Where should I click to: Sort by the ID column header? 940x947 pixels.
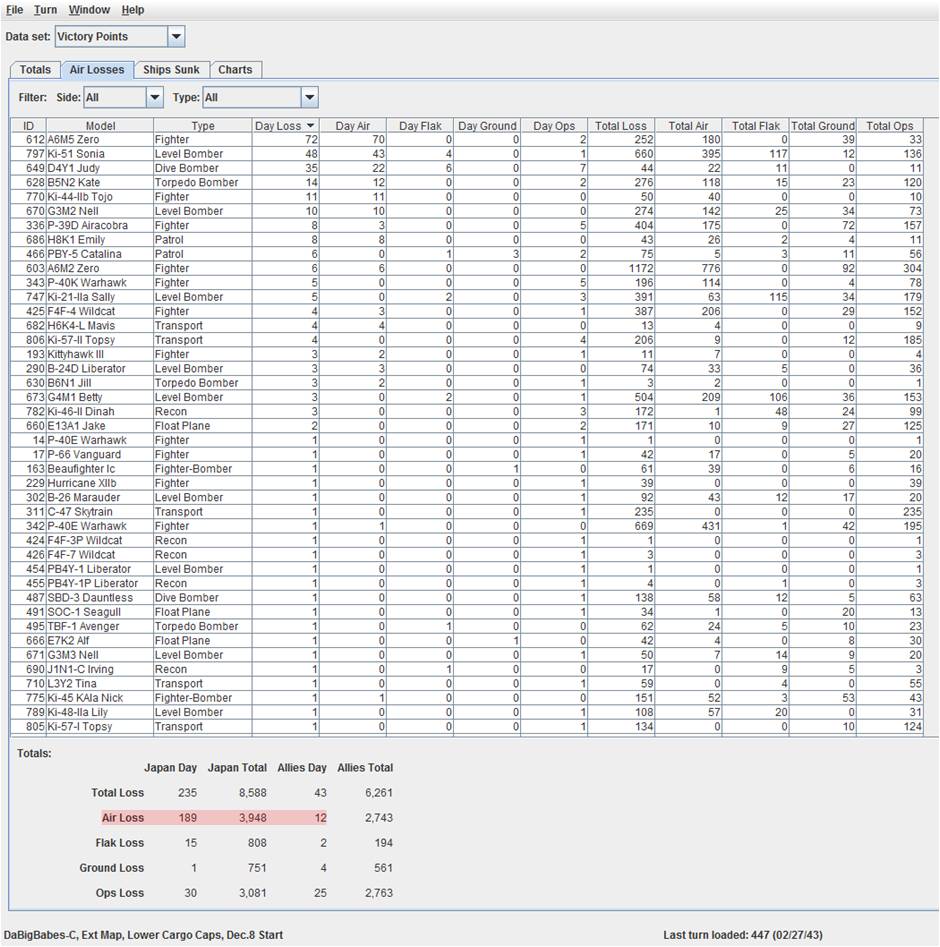click(28, 126)
